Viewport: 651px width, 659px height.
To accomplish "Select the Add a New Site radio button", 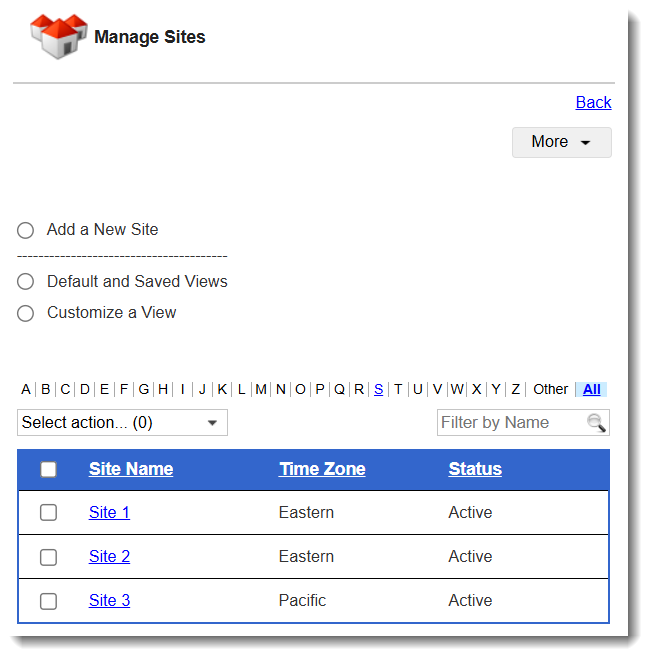I will pyautogui.click(x=26, y=230).
